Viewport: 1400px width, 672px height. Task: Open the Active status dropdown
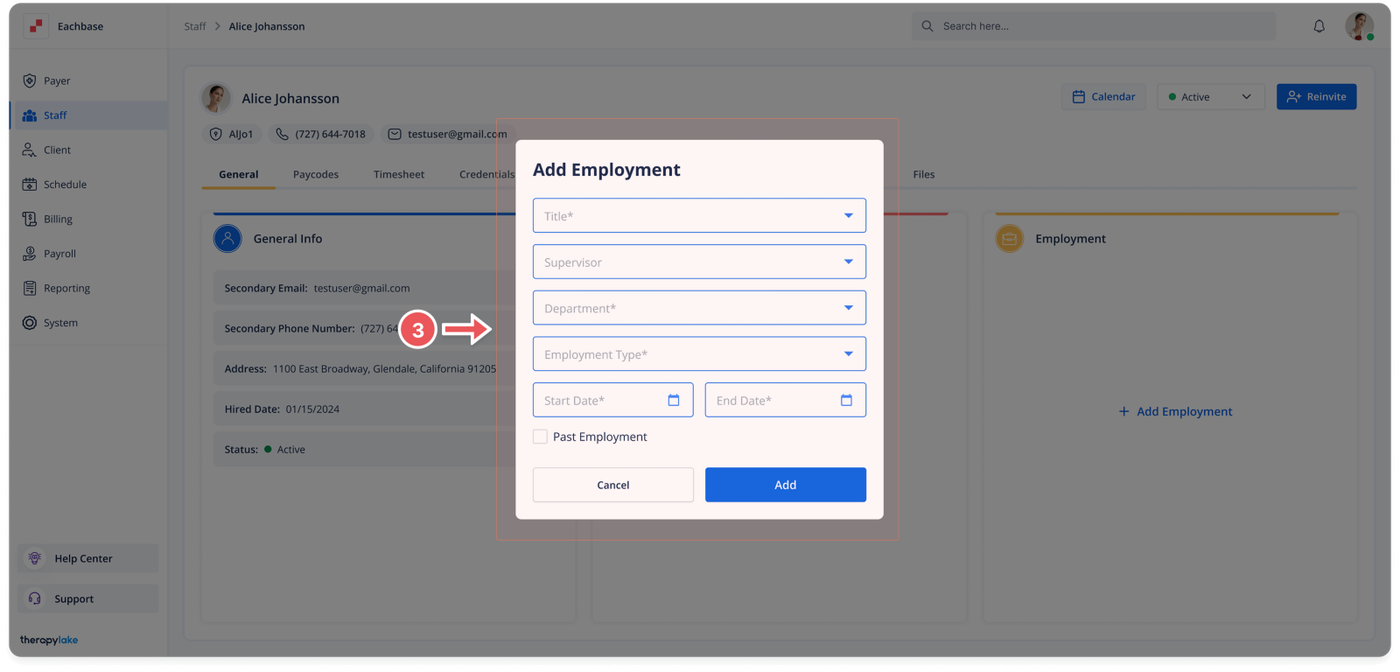pos(1211,97)
